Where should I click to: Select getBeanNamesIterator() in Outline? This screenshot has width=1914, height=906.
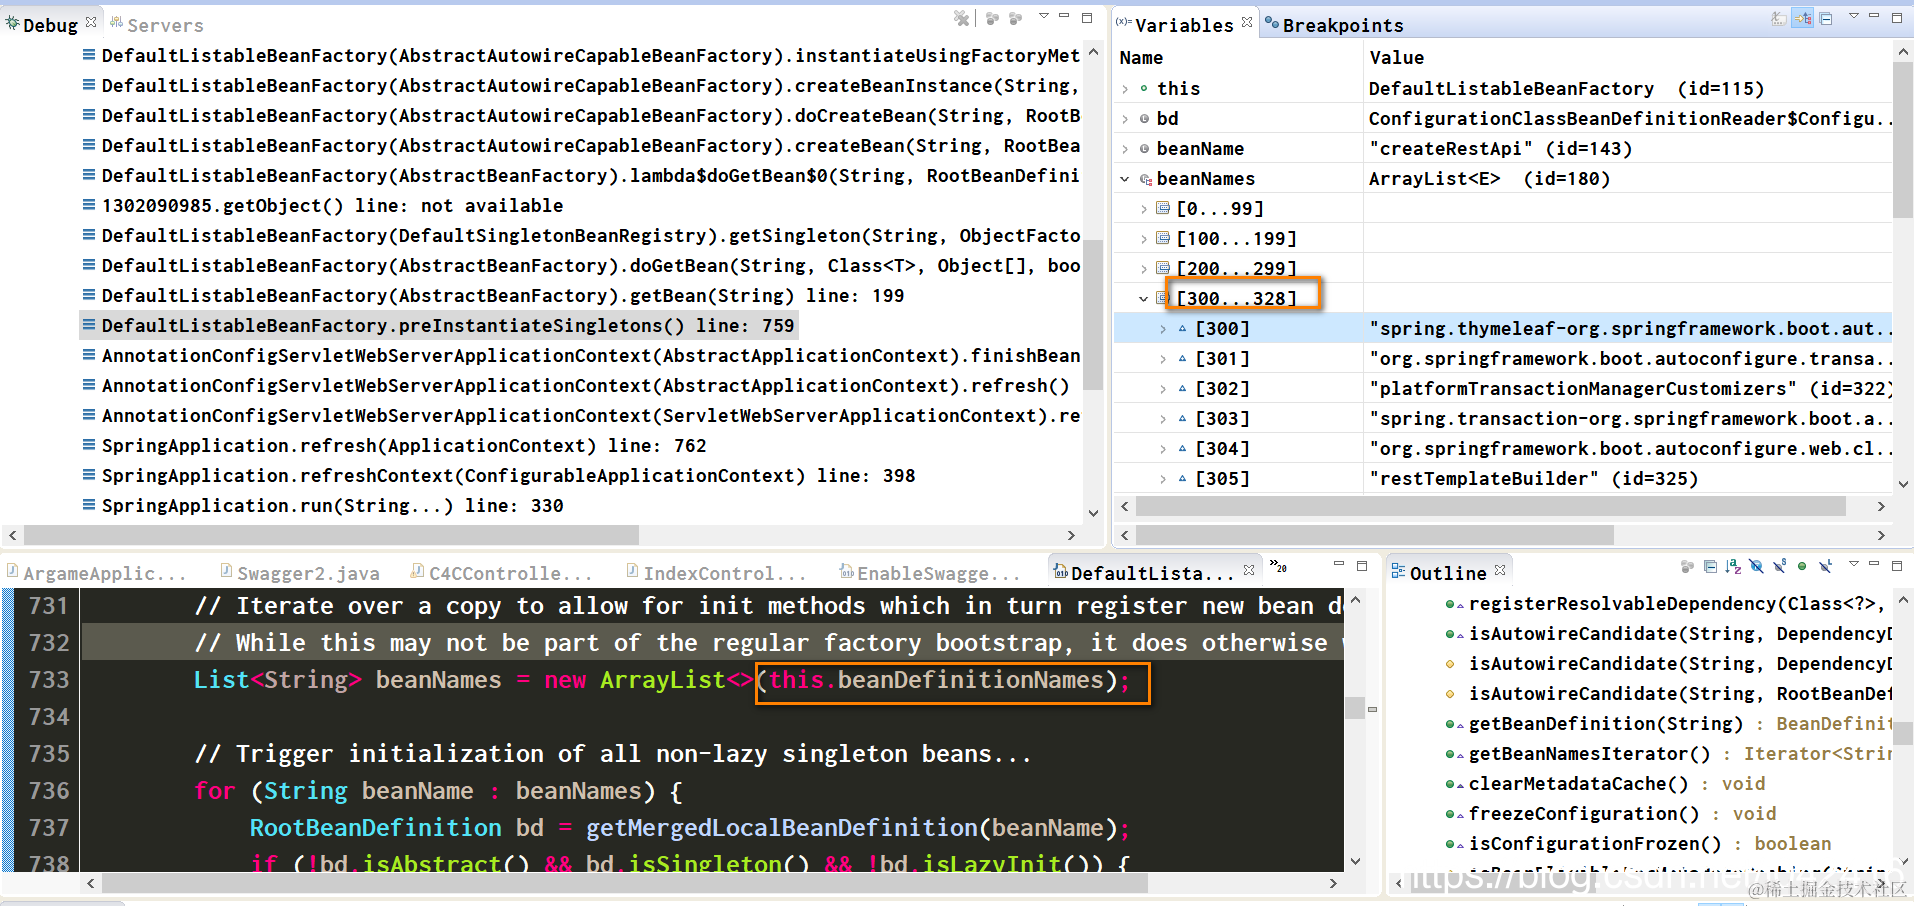1667,753
